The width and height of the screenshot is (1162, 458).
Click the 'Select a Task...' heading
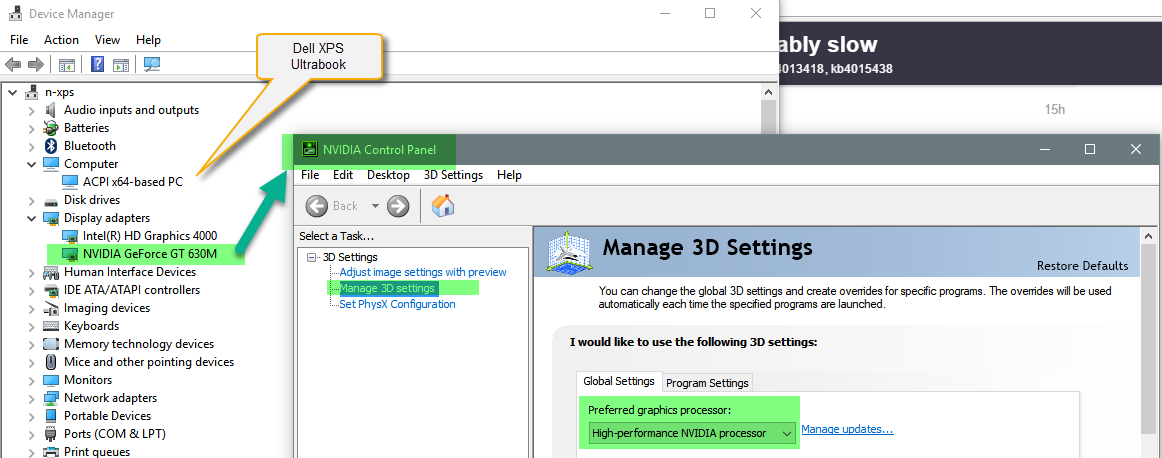tap(336, 236)
